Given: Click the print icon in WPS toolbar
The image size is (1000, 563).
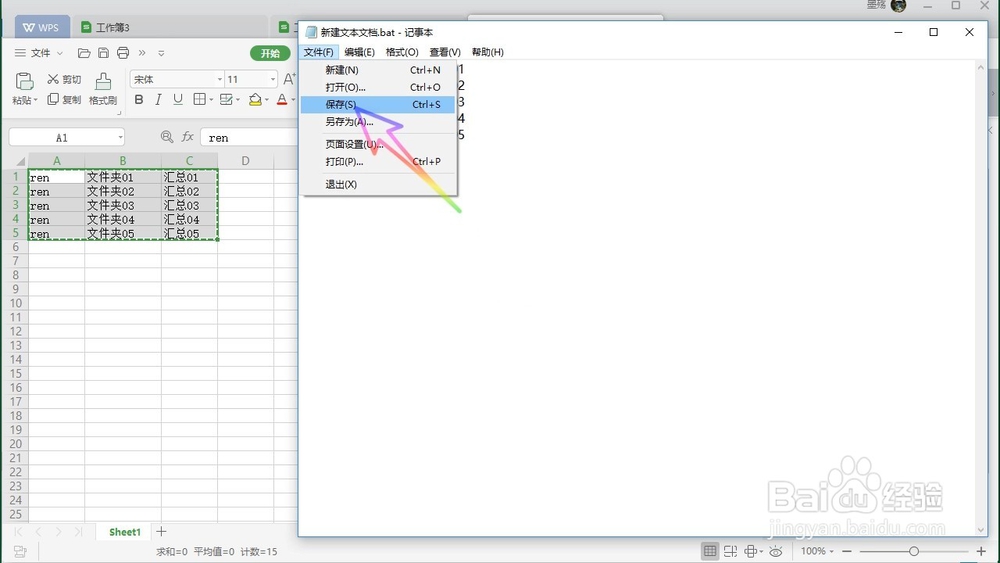Looking at the screenshot, I should [123, 53].
